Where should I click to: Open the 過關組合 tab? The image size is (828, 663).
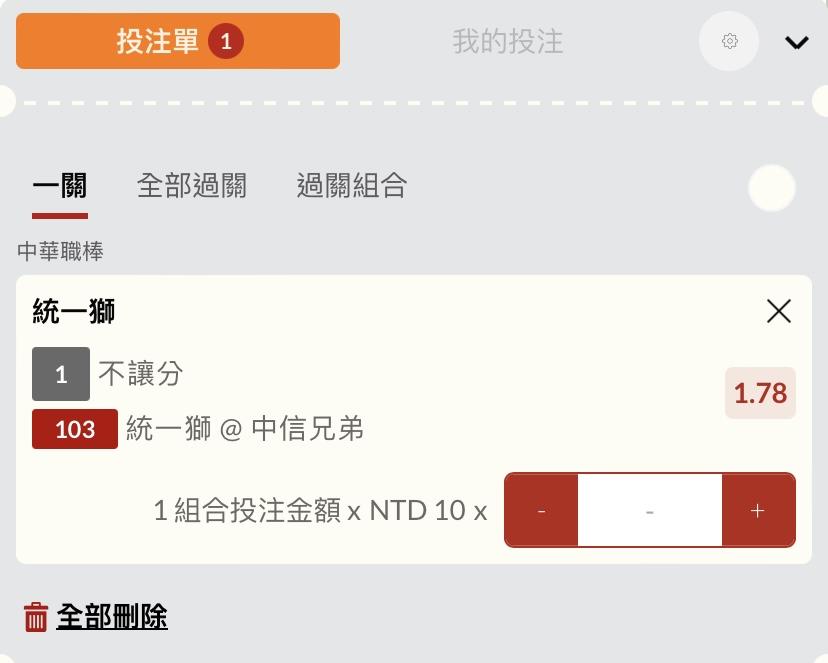352,186
